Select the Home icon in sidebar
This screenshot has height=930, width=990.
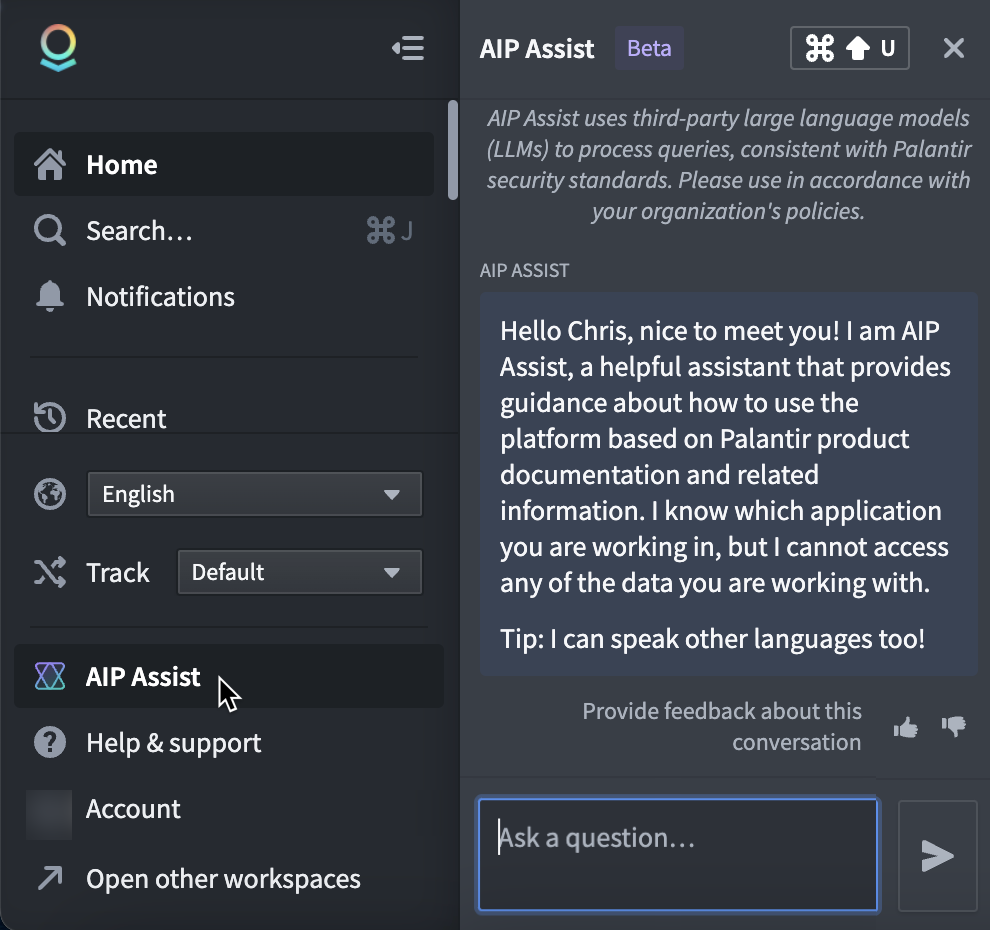pyautogui.click(x=48, y=164)
